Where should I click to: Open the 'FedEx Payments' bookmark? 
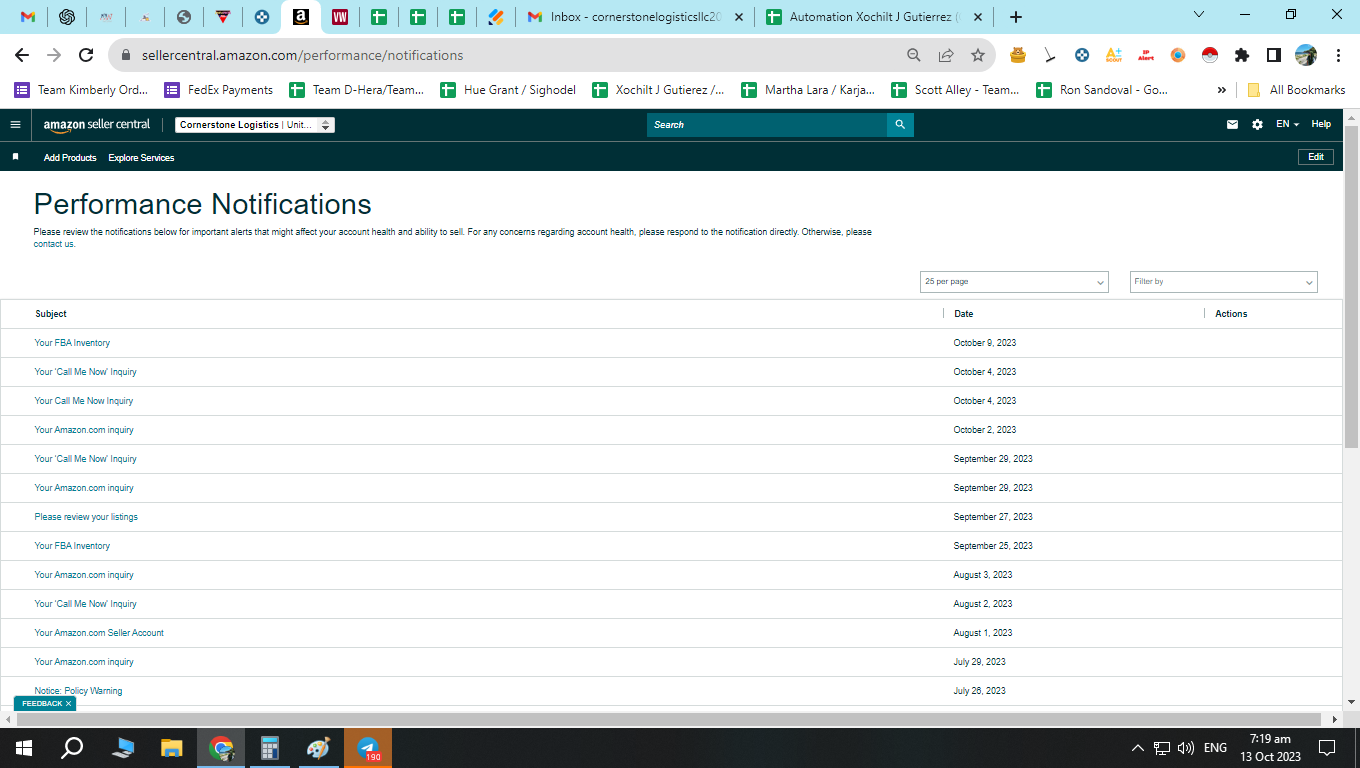pyautogui.click(x=219, y=90)
